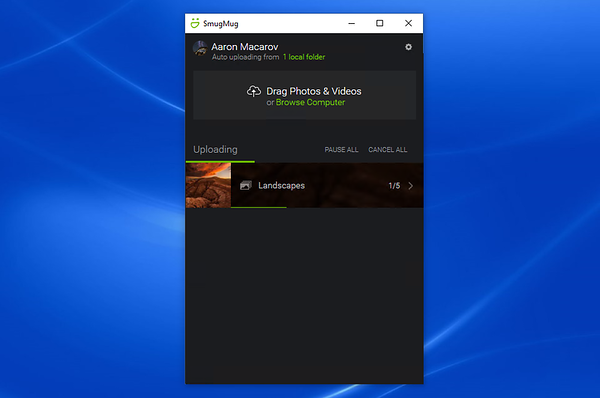Click the 1/5 upload count
This screenshot has width=600, height=398.
click(x=394, y=186)
